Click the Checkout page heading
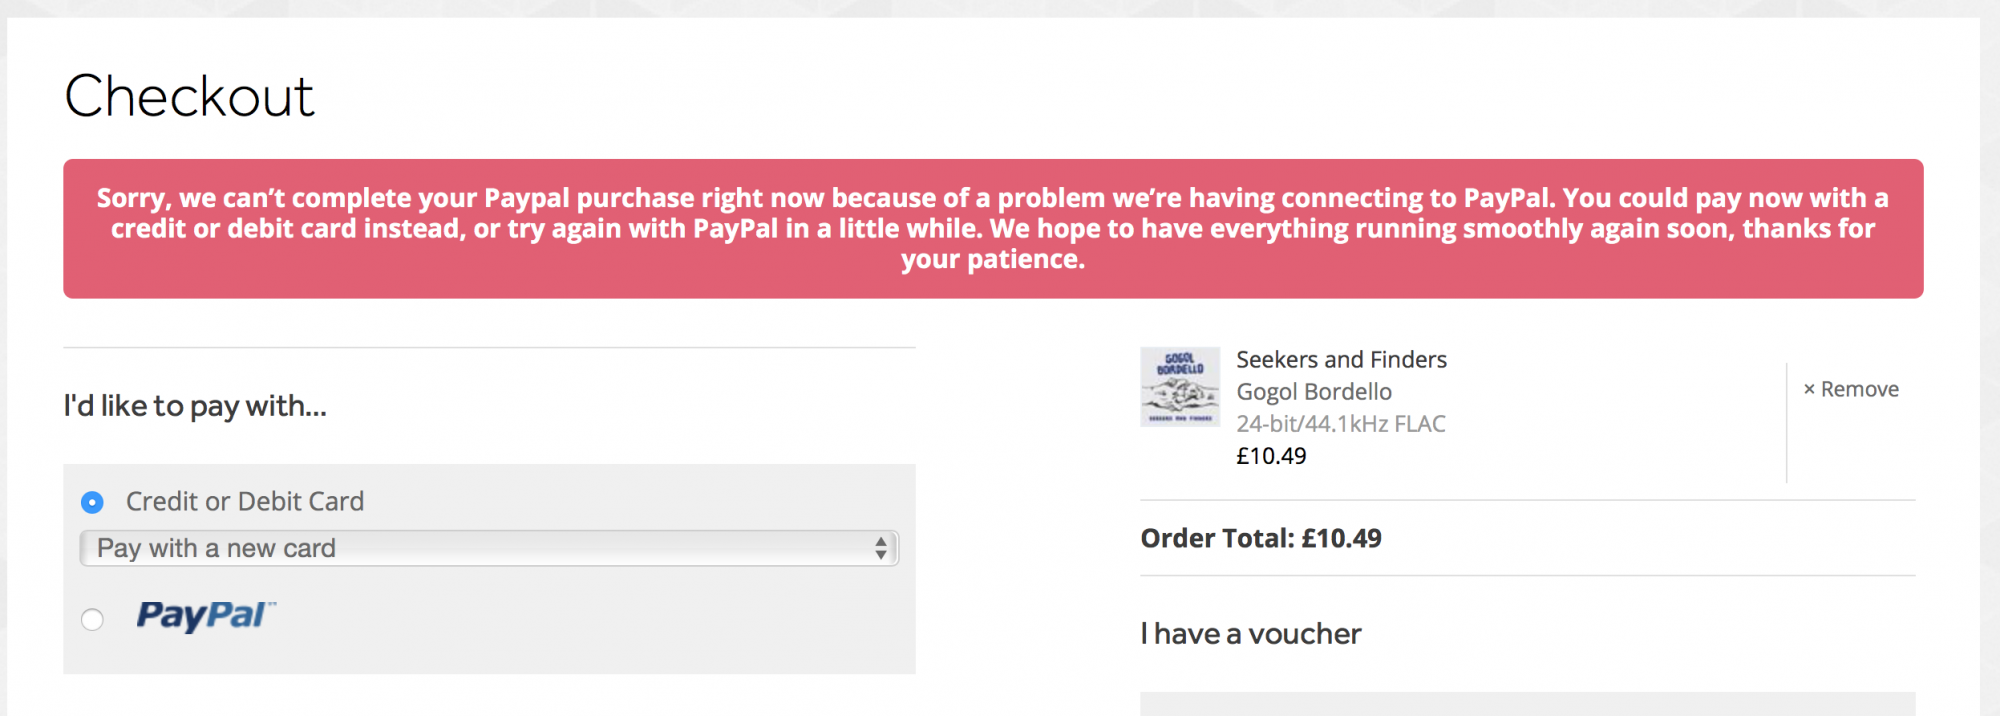 (x=190, y=96)
